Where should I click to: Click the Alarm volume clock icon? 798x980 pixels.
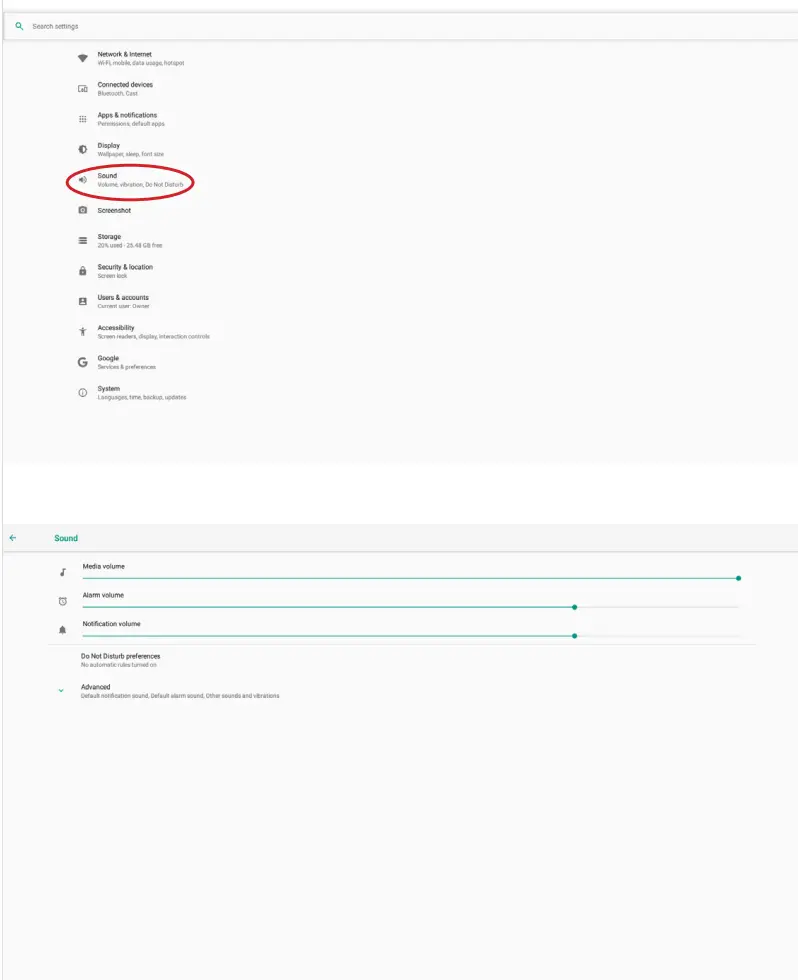point(62,601)
